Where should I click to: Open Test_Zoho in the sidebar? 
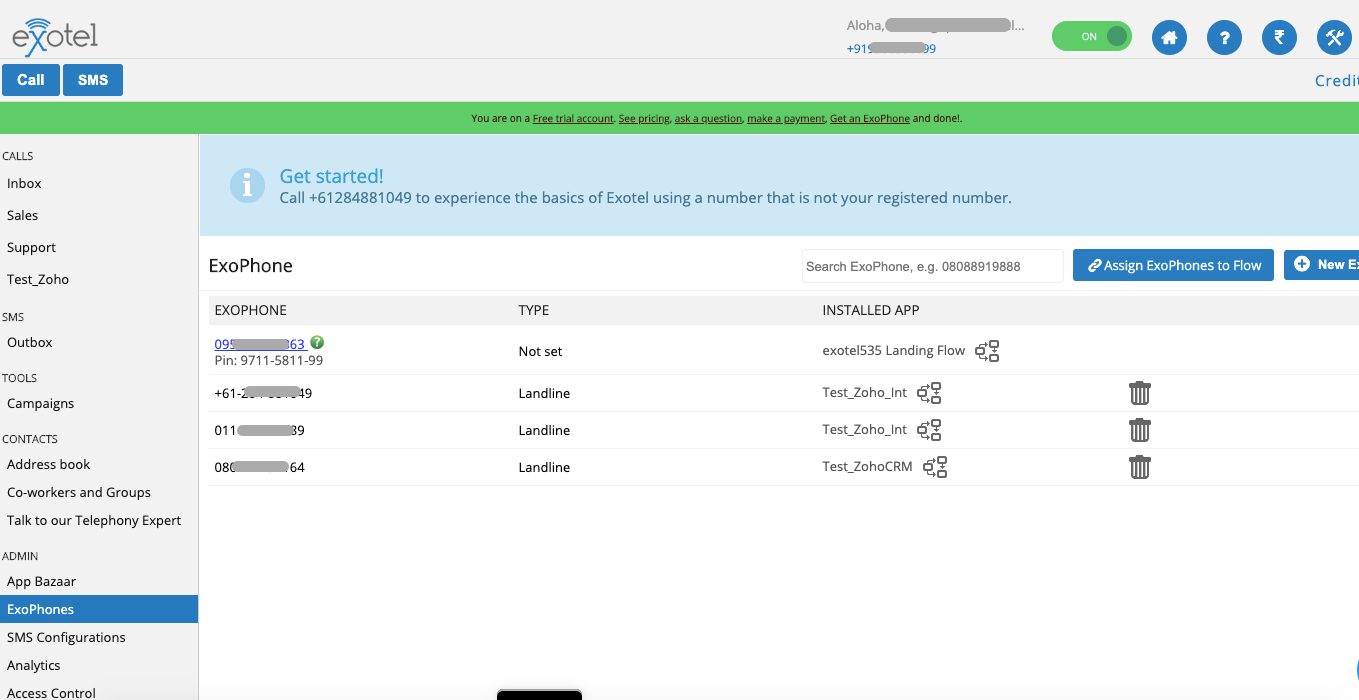[38, 279]
